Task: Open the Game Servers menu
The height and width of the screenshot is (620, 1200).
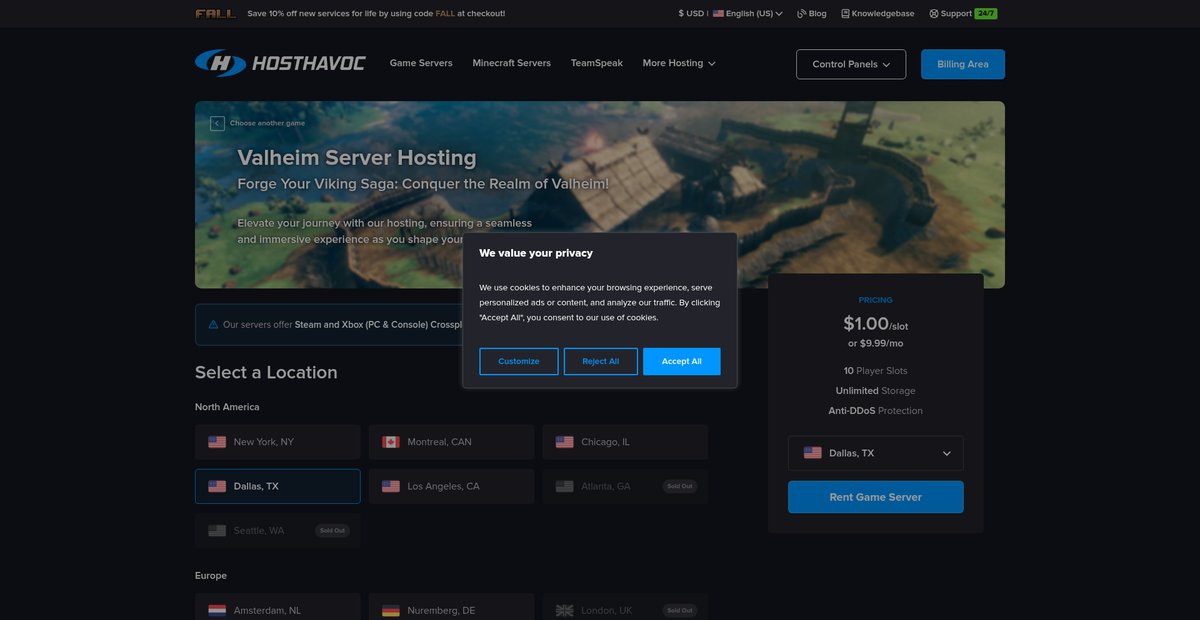Action: coord(421,63)
